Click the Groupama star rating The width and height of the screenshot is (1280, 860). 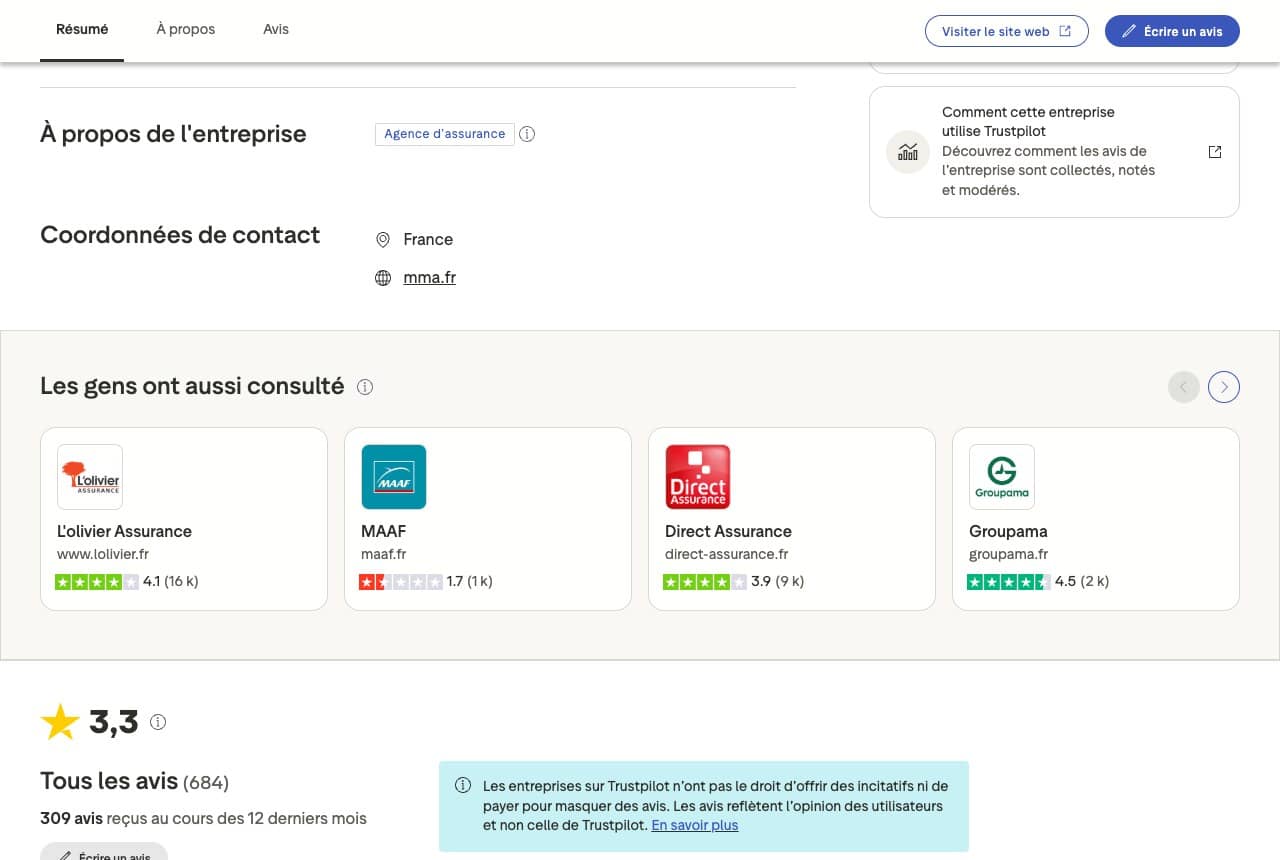(x=1009, y=581)
